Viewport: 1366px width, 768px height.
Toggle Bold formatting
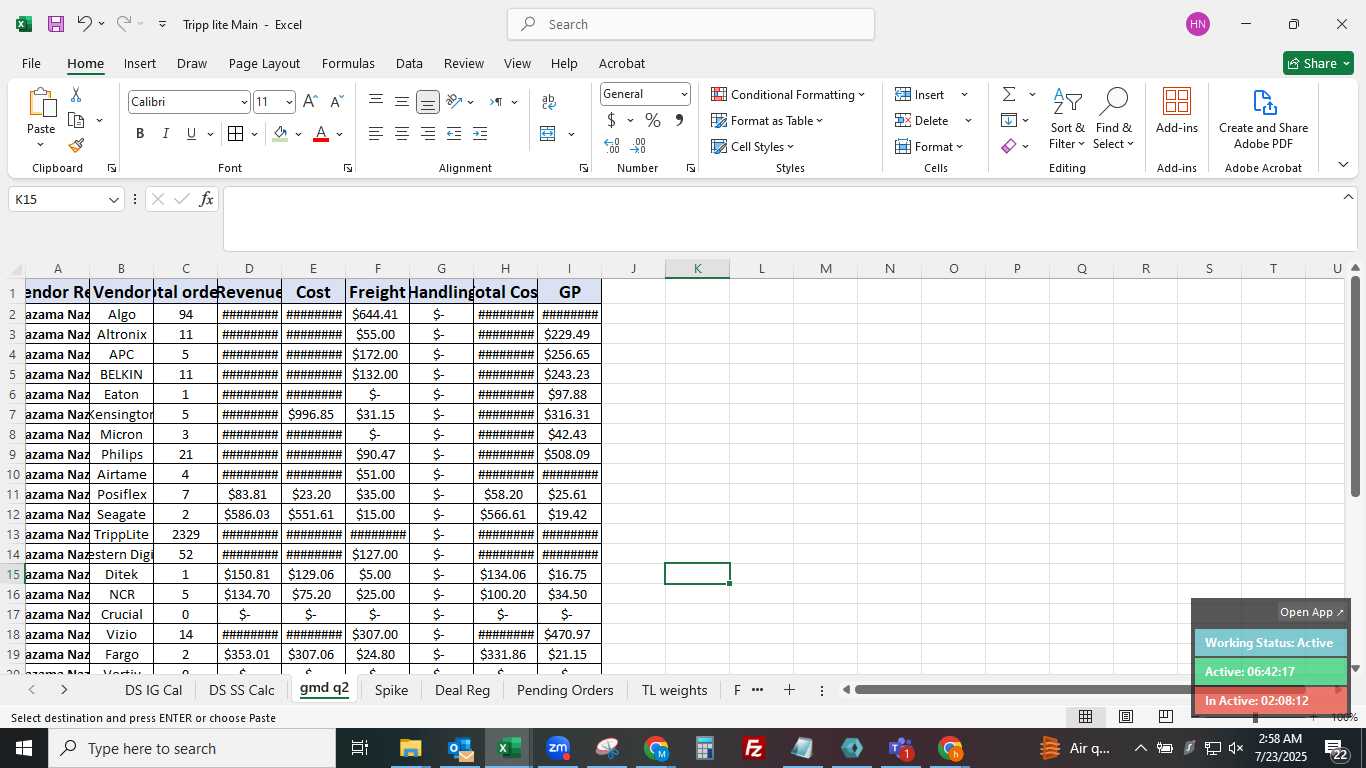[x=140, y=134]
